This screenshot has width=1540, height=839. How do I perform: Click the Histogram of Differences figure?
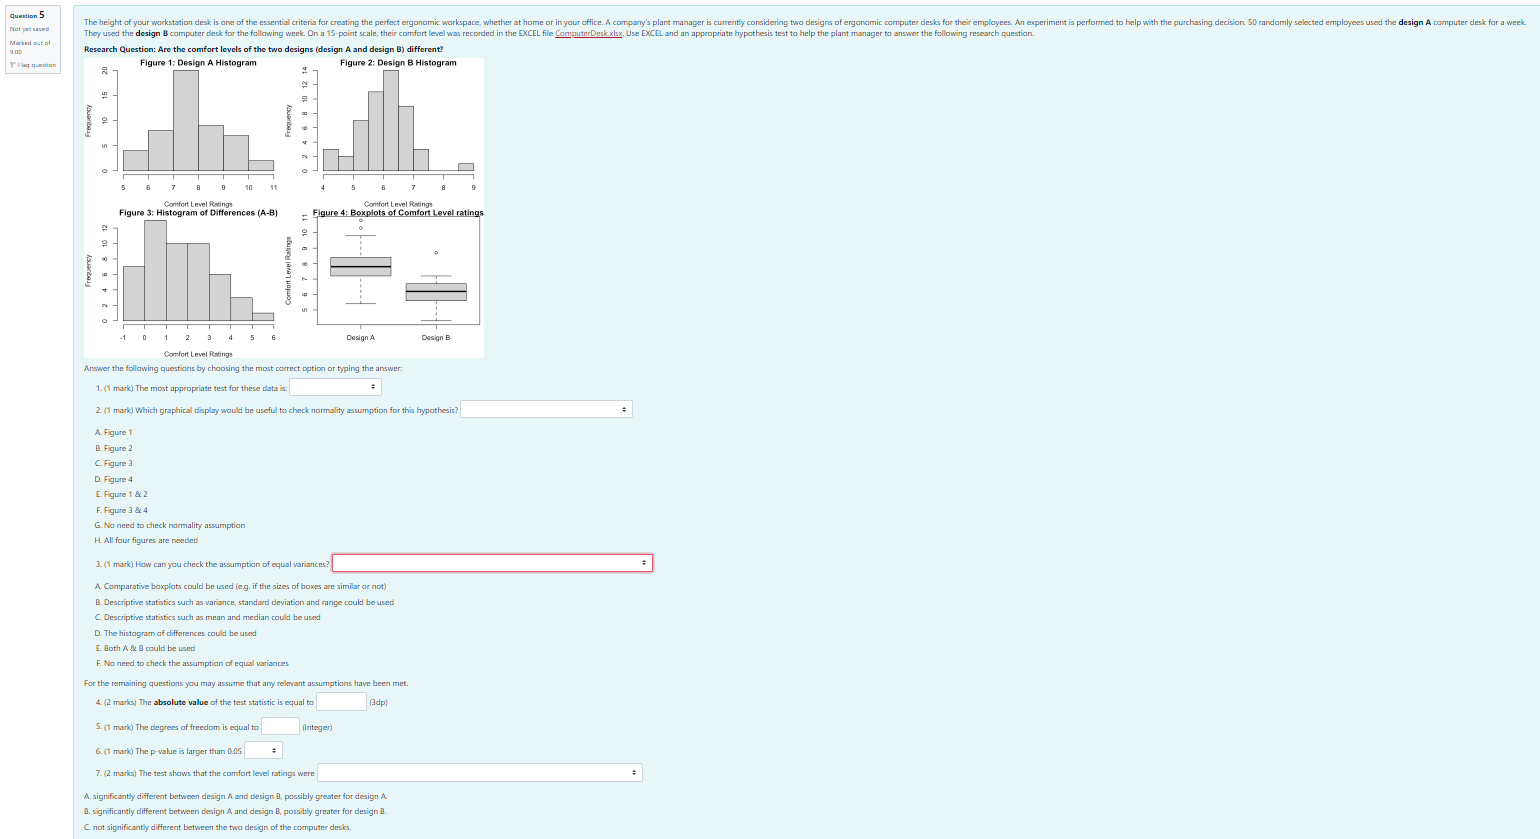coord(186,283)
